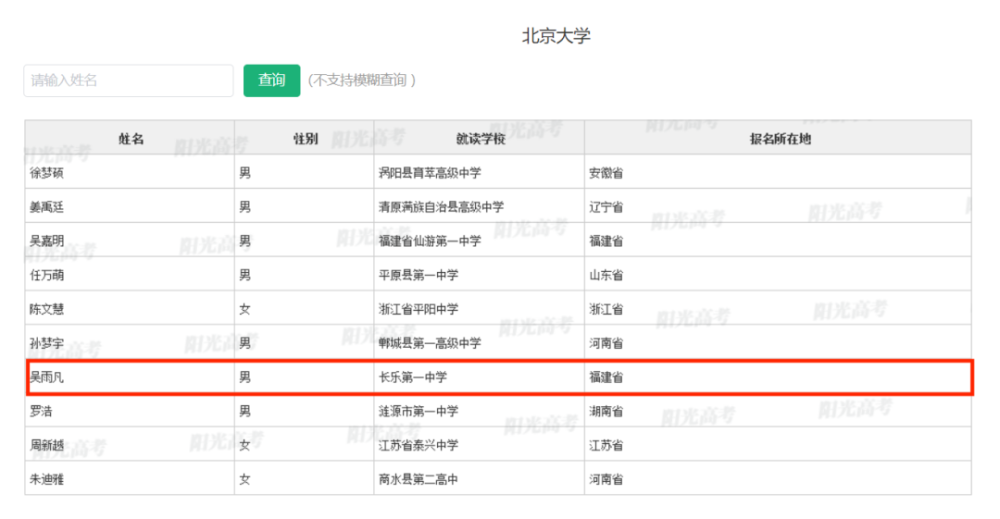
Task: Select the name 罗浩
Action: tap(41, 411)
